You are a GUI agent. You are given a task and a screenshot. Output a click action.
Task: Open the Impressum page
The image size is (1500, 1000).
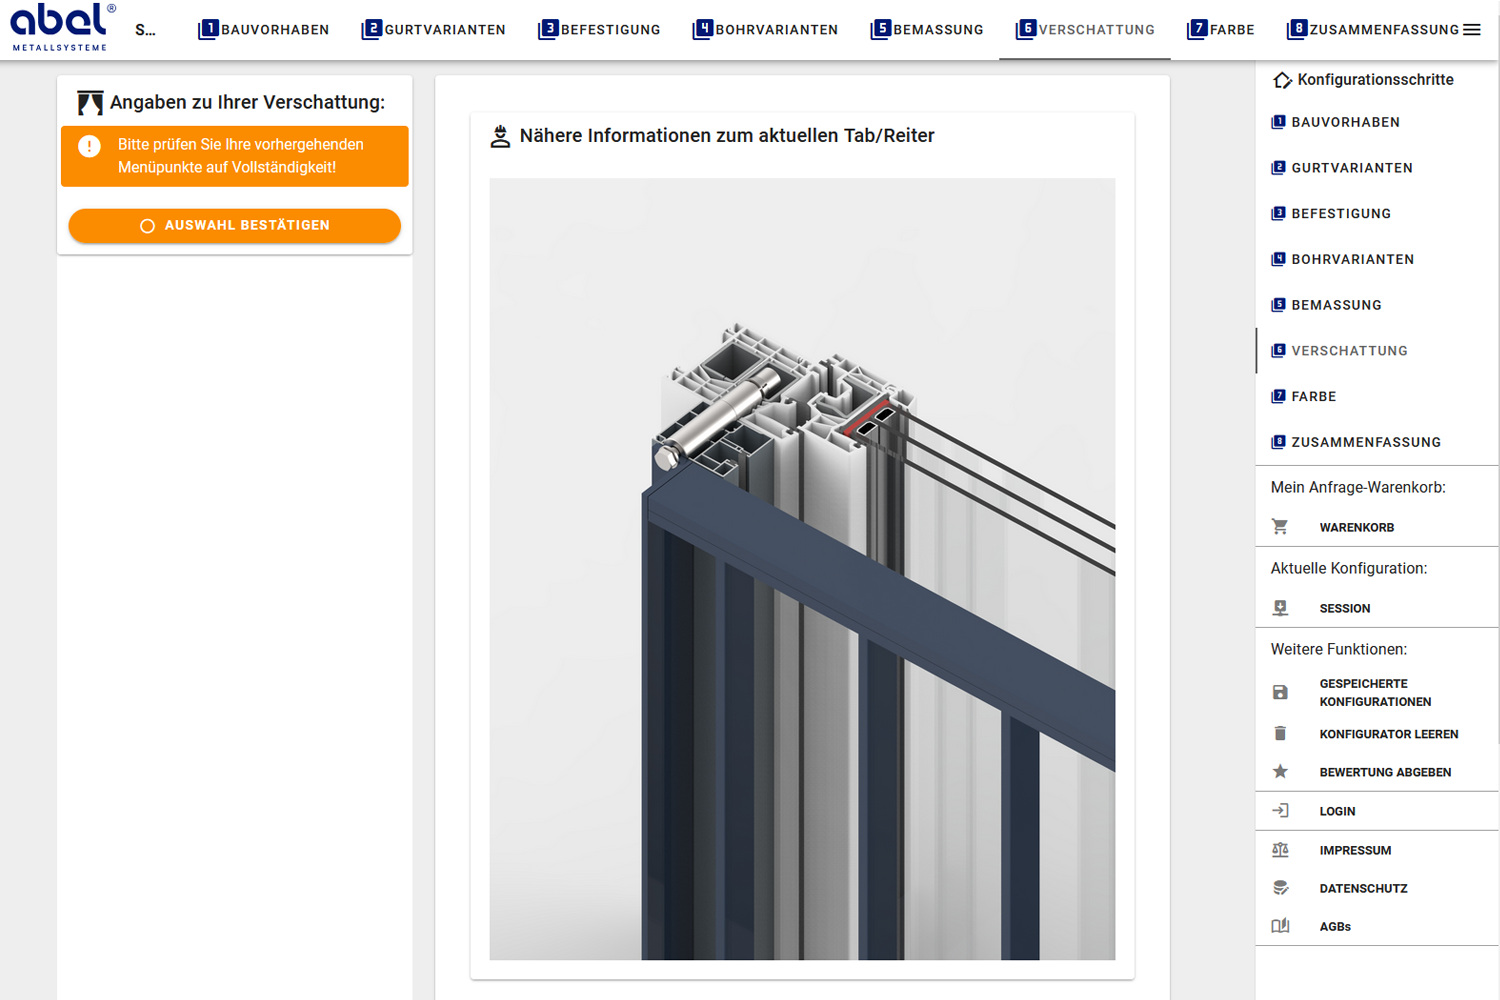coord(1355,851)
